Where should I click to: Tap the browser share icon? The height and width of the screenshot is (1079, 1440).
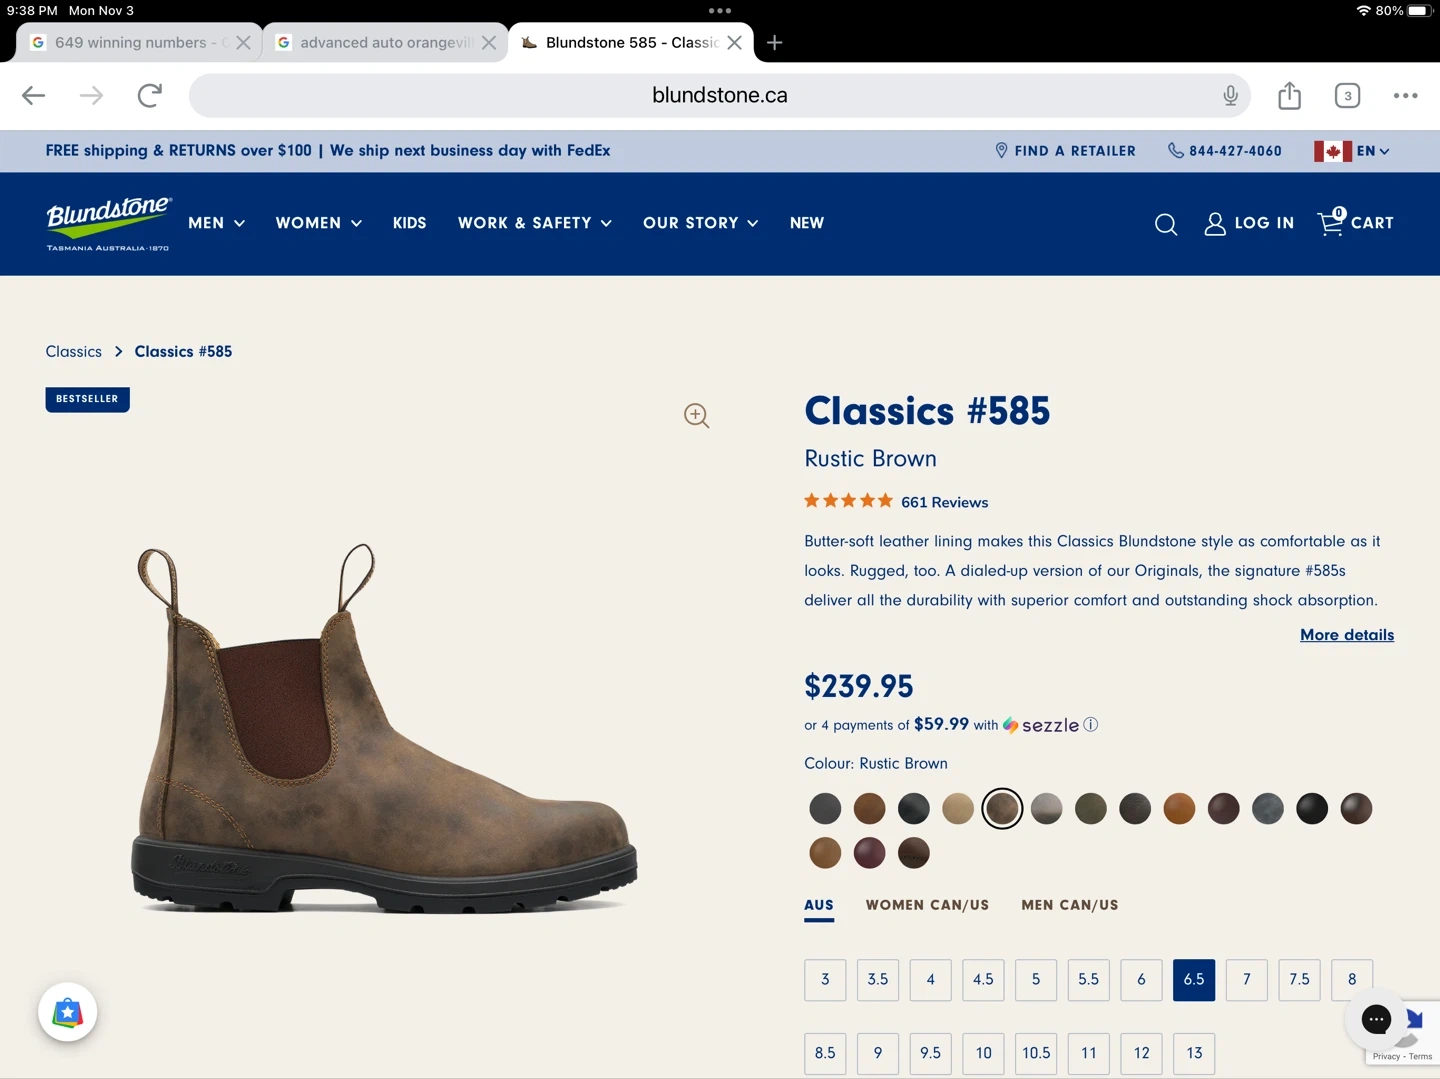coord(1289,96)
